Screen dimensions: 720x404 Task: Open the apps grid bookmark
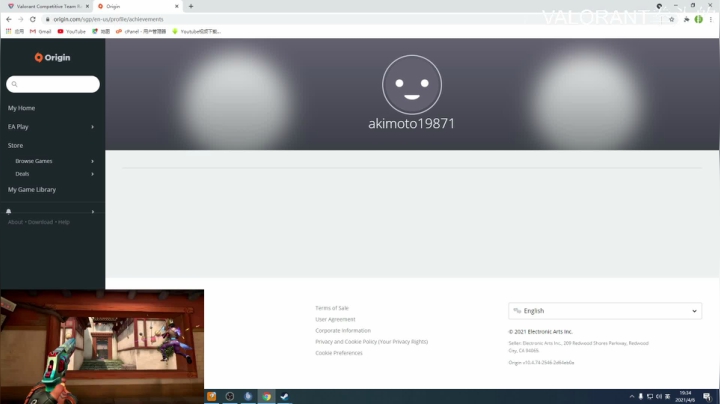14,31
